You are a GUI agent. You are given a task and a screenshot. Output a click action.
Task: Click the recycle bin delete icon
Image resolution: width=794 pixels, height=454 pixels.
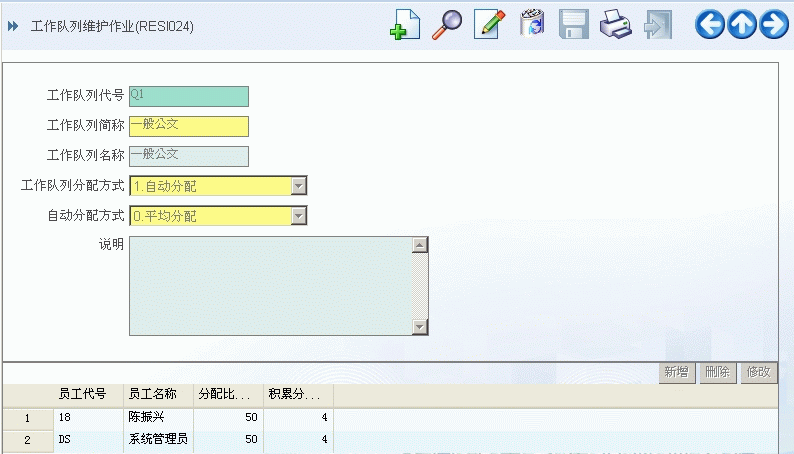click(x=531, y=25)
